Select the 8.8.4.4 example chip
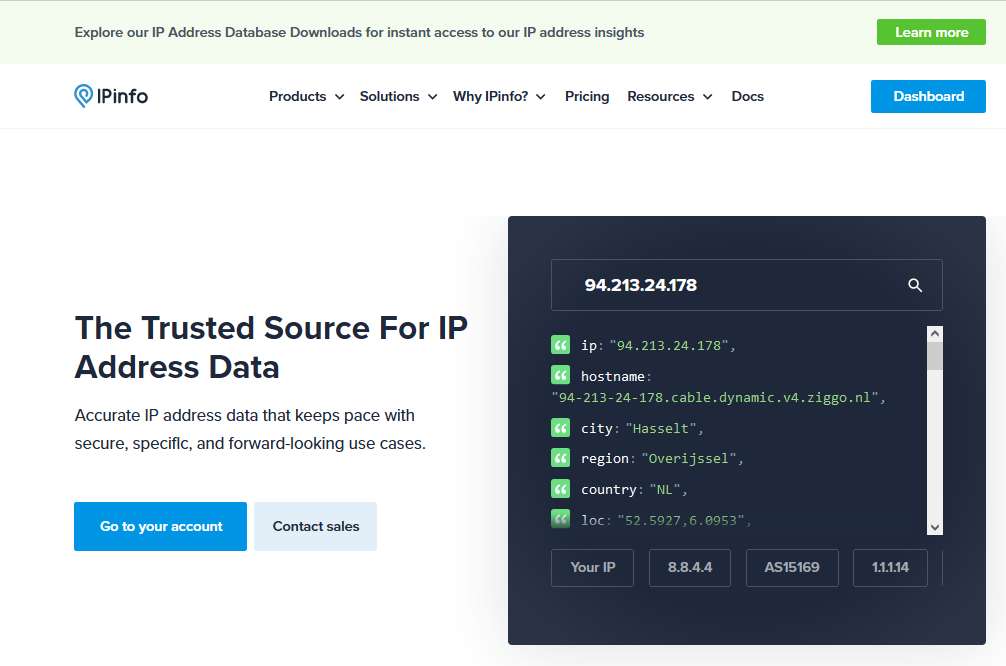The width and height of the screenshot is (1006, 666). [x=690, y=567]
